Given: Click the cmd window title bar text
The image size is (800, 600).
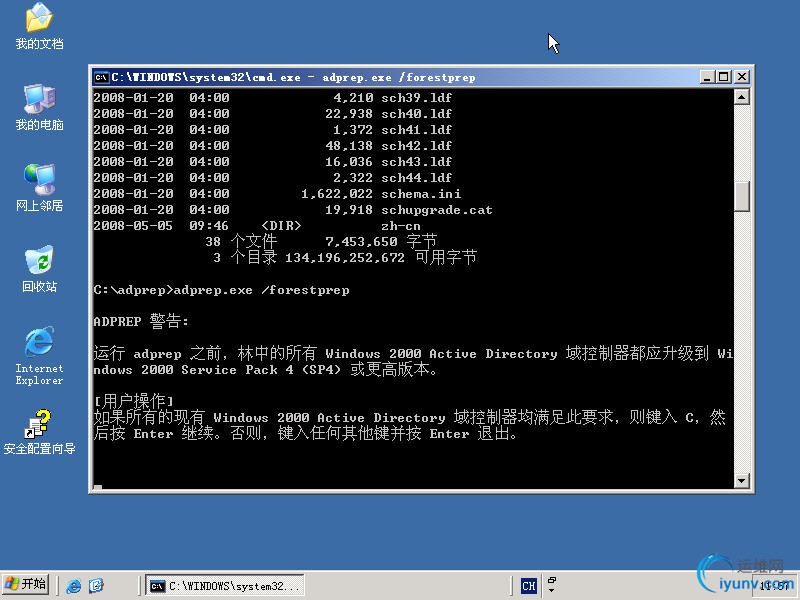Looking at the screenshot, I should [x=293, y=78].
